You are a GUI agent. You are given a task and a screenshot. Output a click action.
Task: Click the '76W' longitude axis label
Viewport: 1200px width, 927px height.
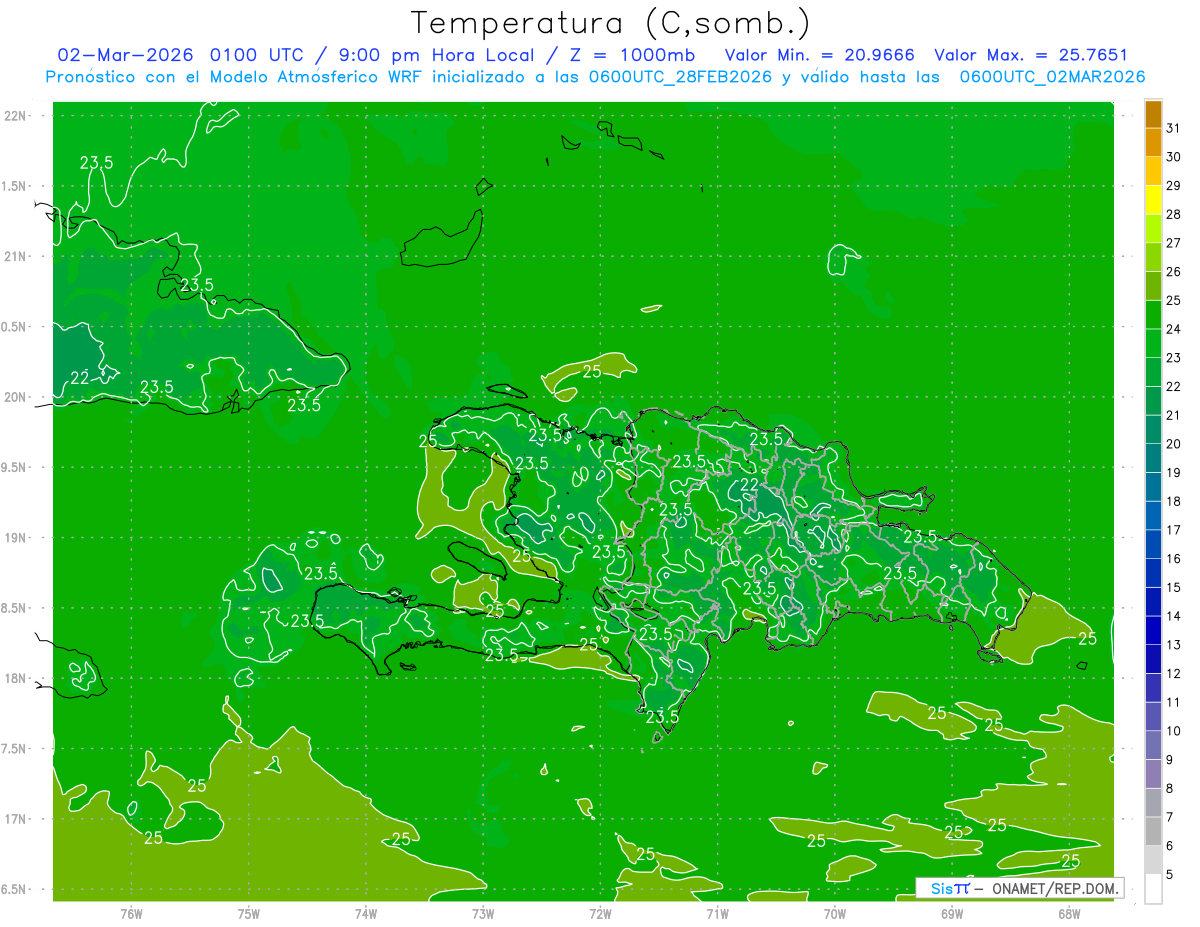point(131,914)
